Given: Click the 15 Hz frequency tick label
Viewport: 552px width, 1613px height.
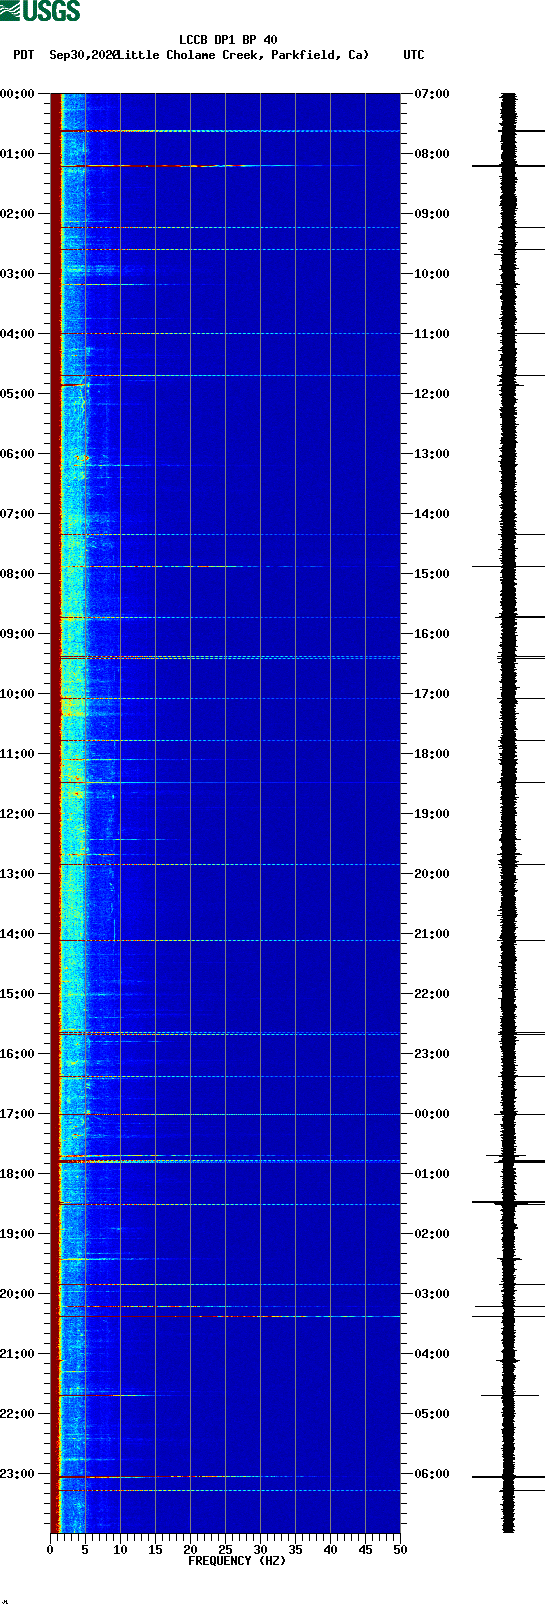Looking at the screenshot, I should pyautogui.click(x=155, y=1550).
